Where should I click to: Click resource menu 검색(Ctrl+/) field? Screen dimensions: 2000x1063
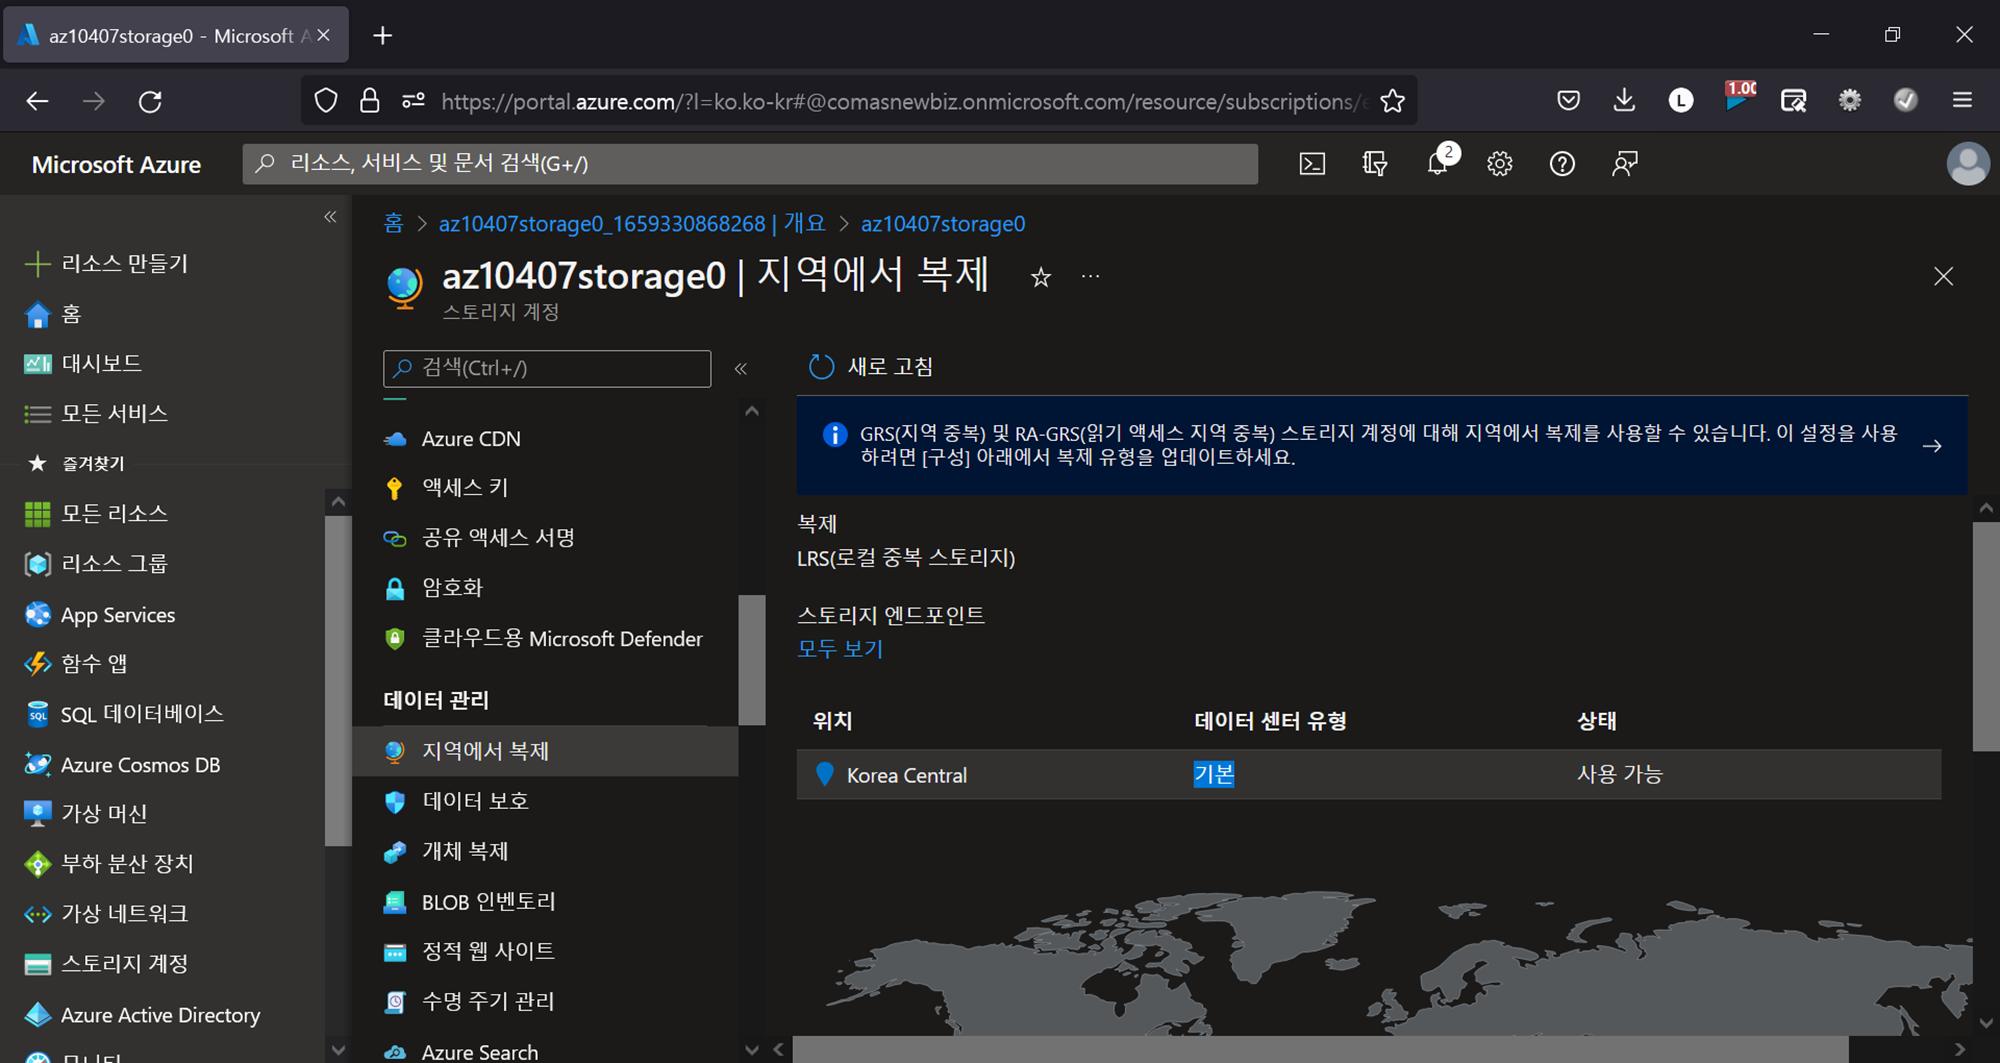(547, 368)
